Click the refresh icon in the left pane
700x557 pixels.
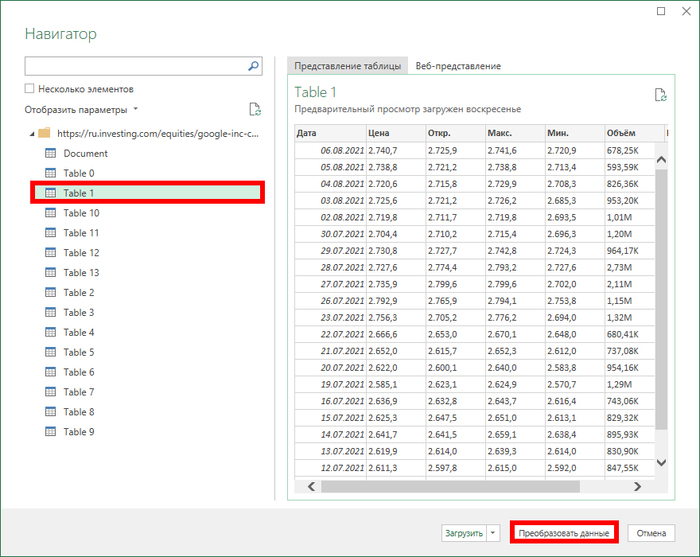coord(255,110)
